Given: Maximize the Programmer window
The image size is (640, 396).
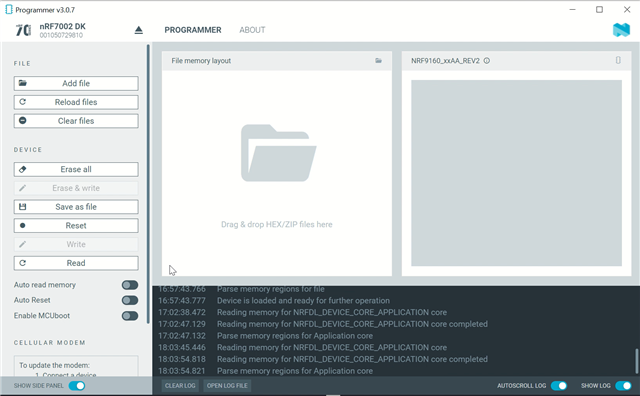Looking at the screenshot, I should pyautogui.click(x=599, y=9).
